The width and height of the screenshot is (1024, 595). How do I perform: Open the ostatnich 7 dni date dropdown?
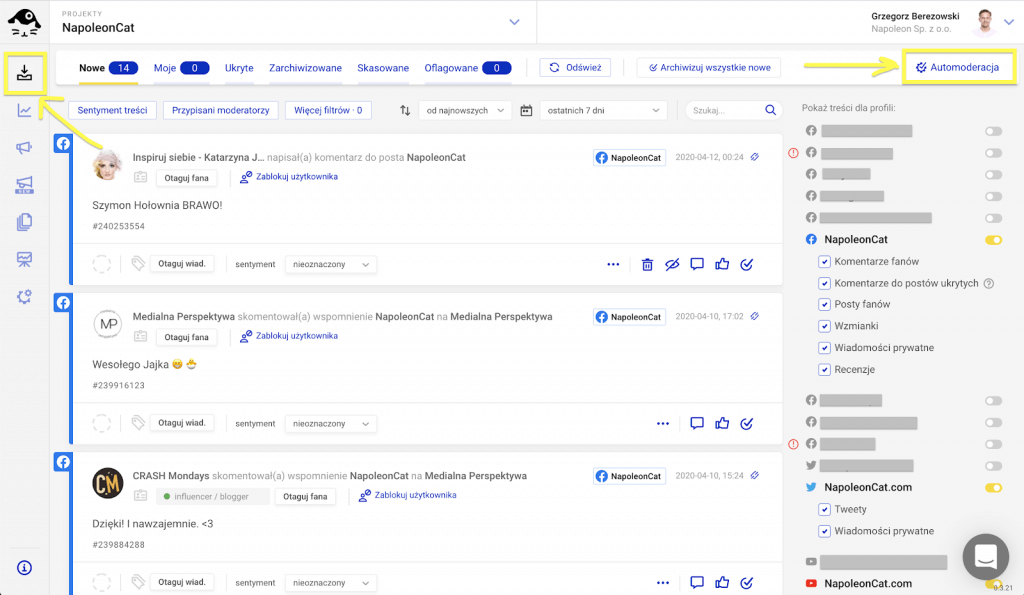[x=603, y=110]
